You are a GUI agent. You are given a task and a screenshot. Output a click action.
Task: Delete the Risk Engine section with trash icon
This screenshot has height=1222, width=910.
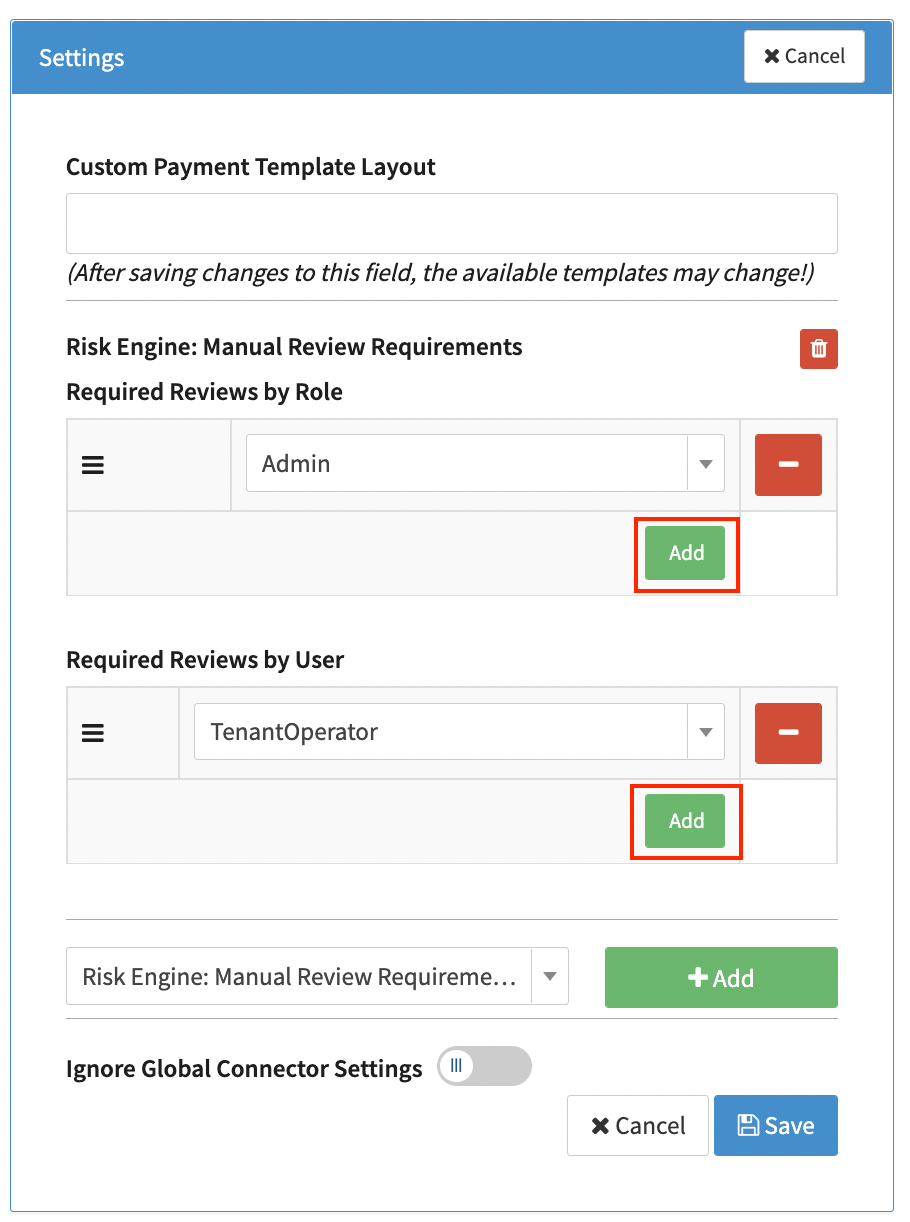pos(818,349)
